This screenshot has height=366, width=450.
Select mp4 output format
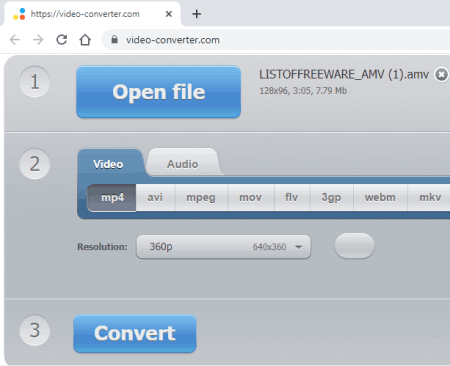point(112,197)
